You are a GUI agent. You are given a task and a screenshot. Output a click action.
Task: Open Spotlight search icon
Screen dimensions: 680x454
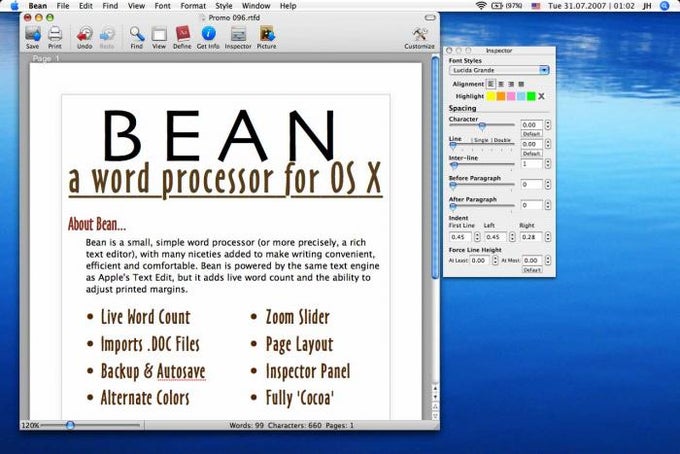tap(664, 6)
